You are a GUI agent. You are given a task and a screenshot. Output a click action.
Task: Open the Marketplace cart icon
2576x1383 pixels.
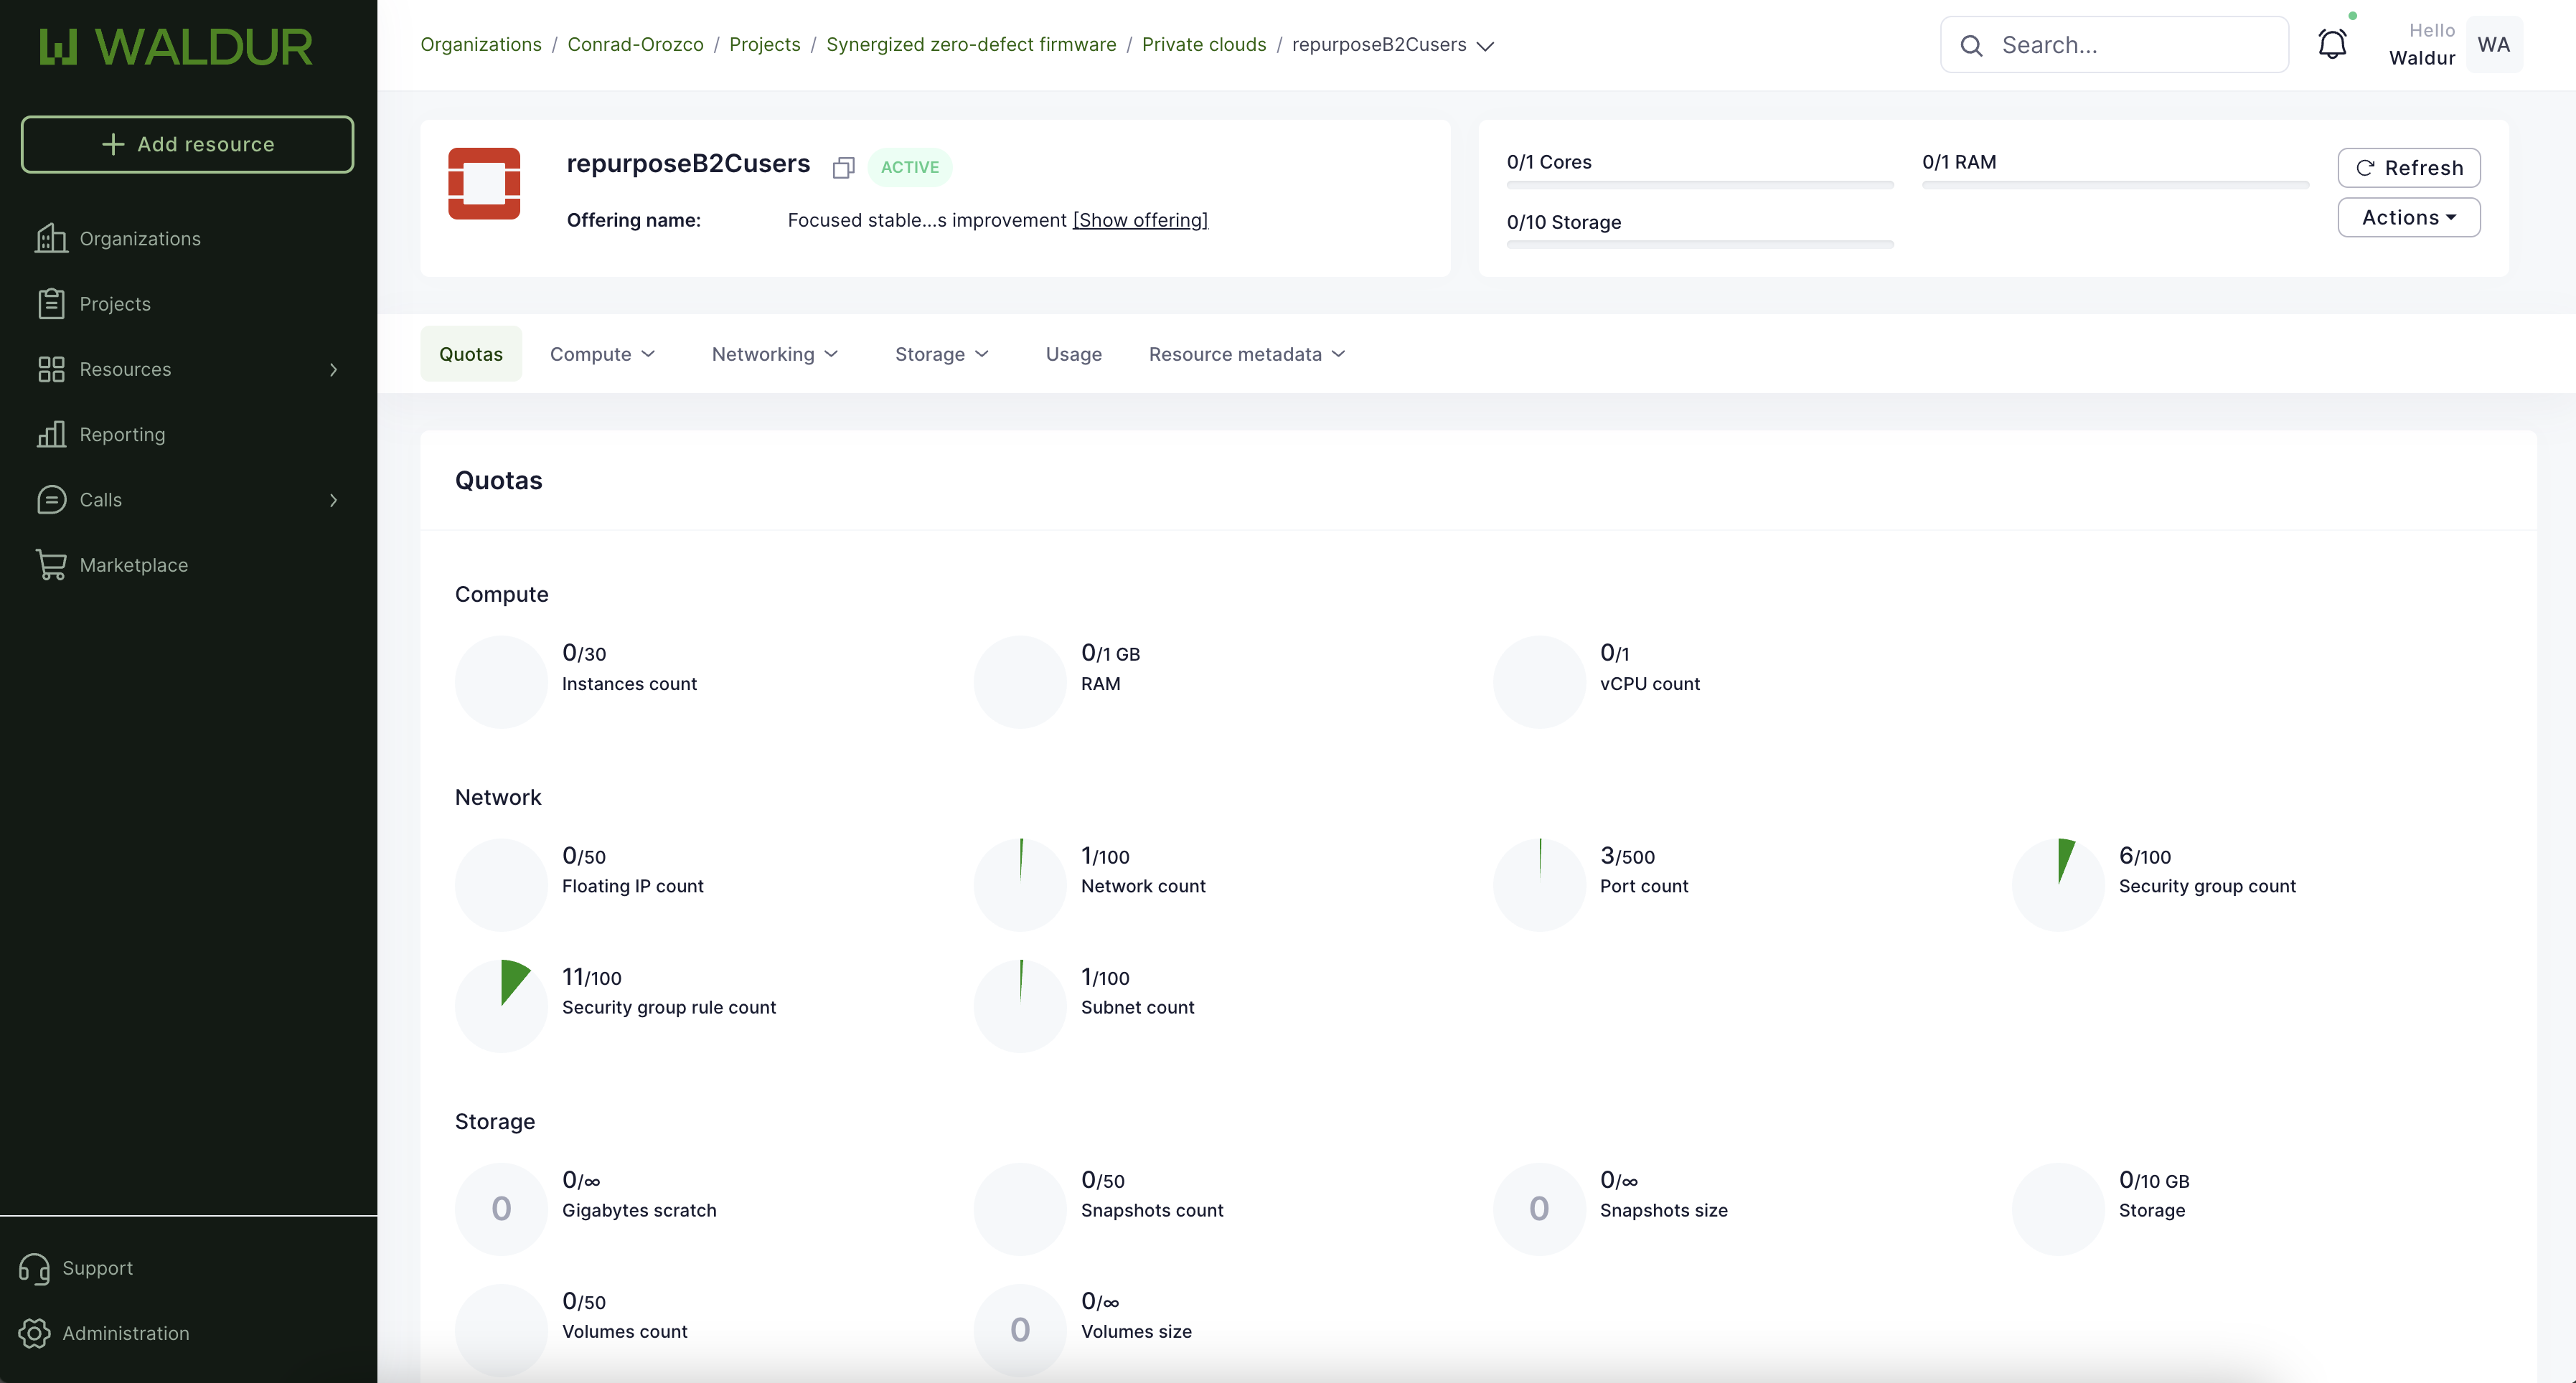[x=51, y=565]
